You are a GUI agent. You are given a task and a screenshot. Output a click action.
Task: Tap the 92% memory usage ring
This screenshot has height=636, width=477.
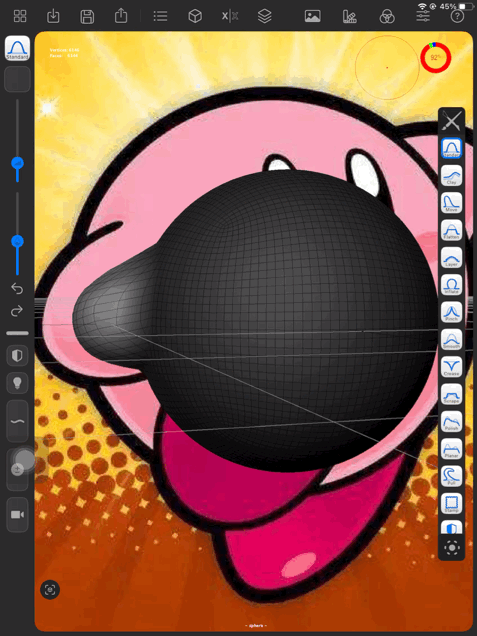coord(435,58)
